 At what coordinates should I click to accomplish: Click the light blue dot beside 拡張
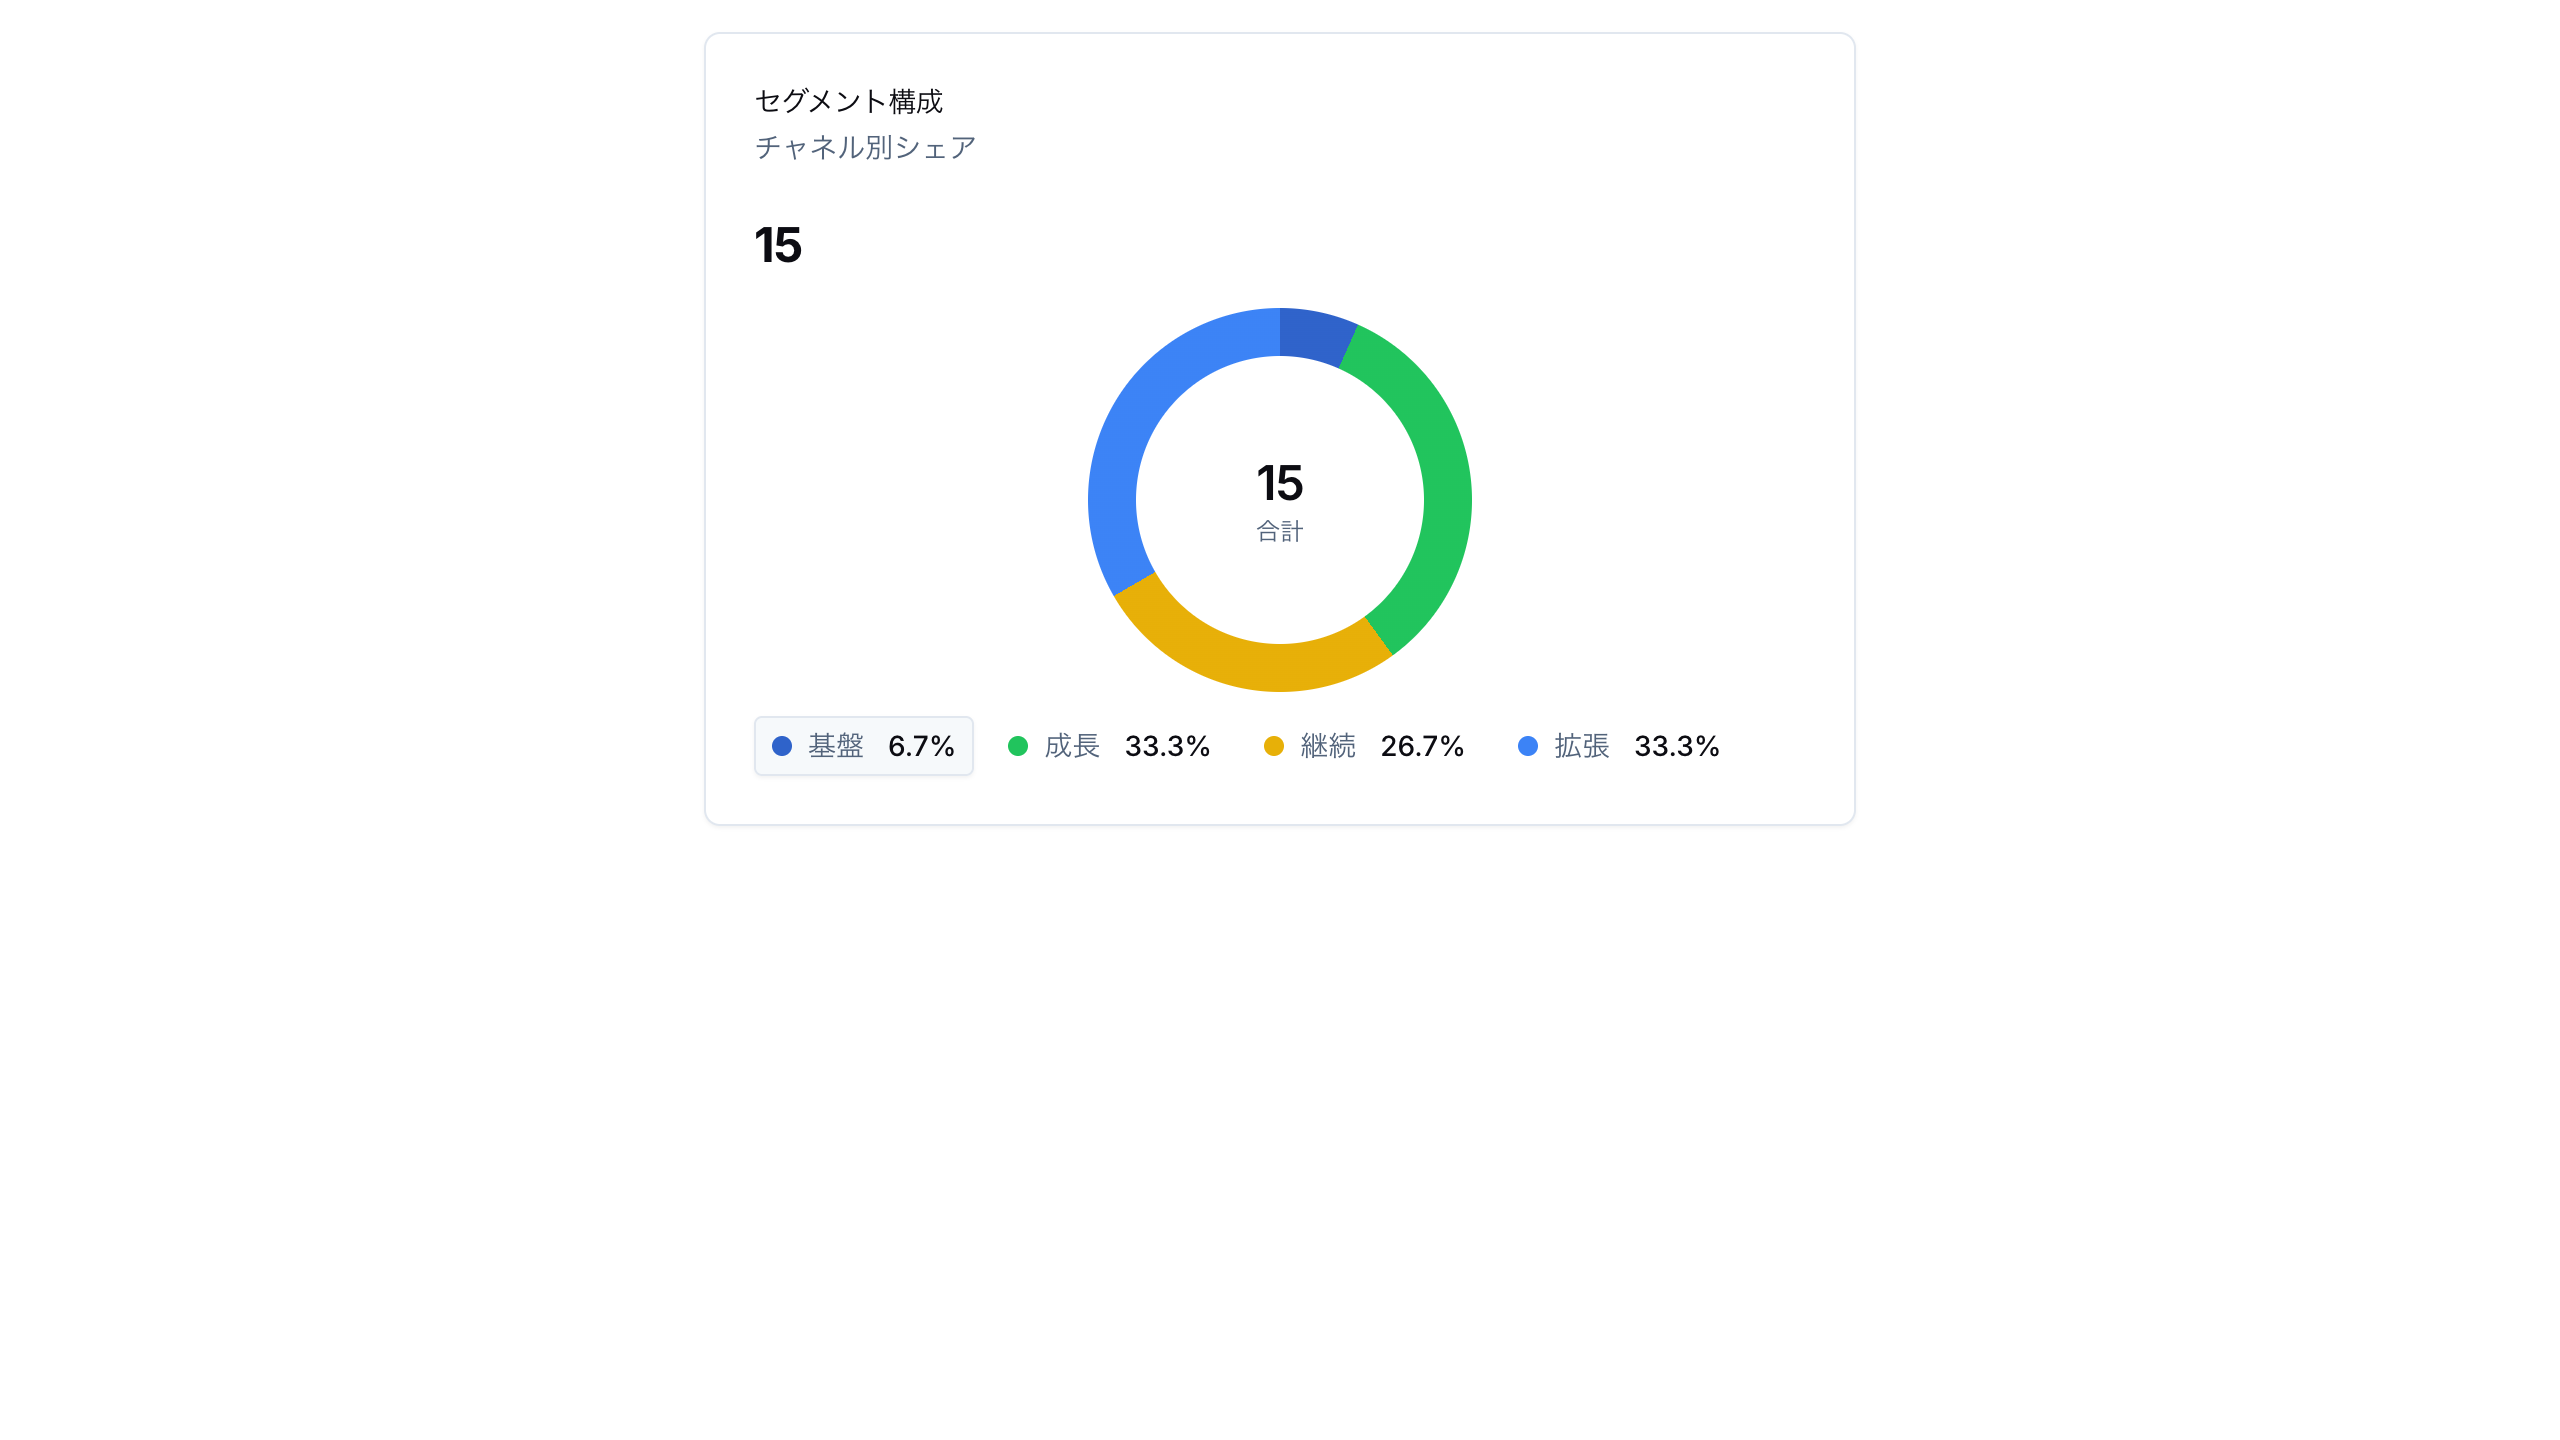click(1528, 746)
